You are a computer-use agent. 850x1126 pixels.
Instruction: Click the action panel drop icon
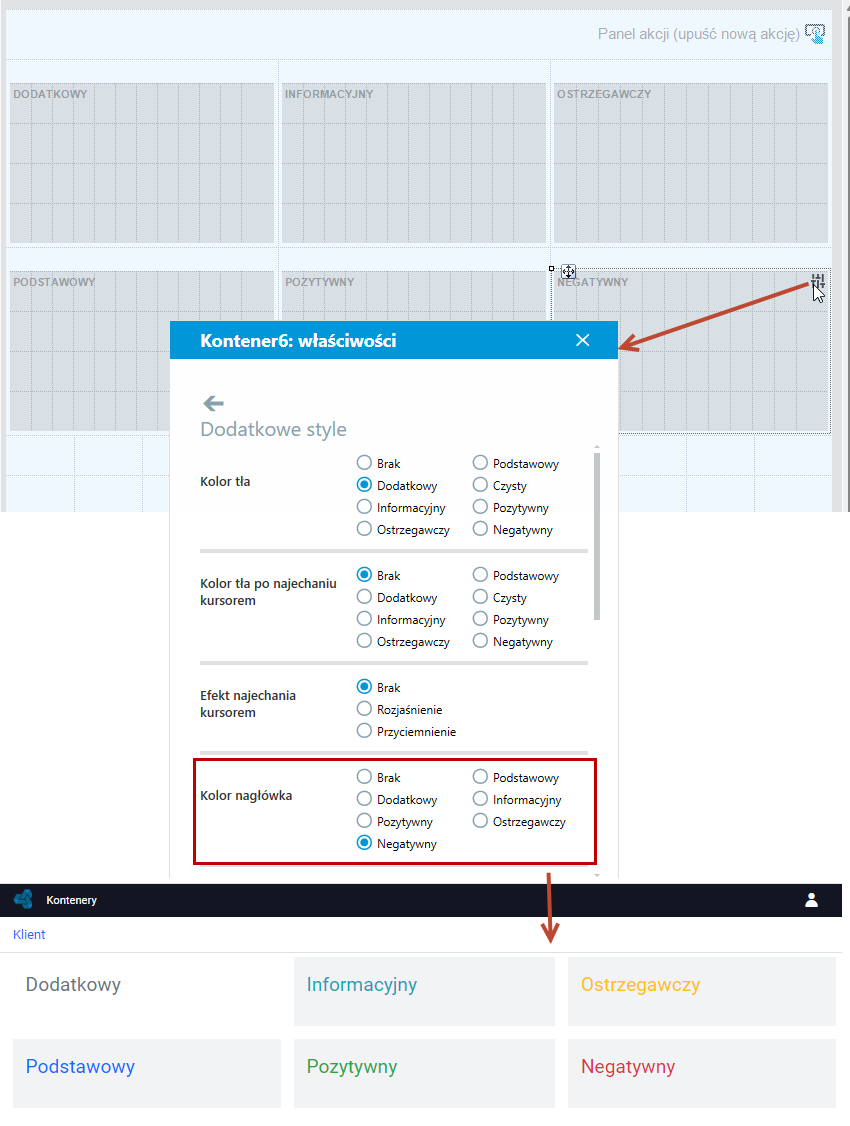(815, 34)
